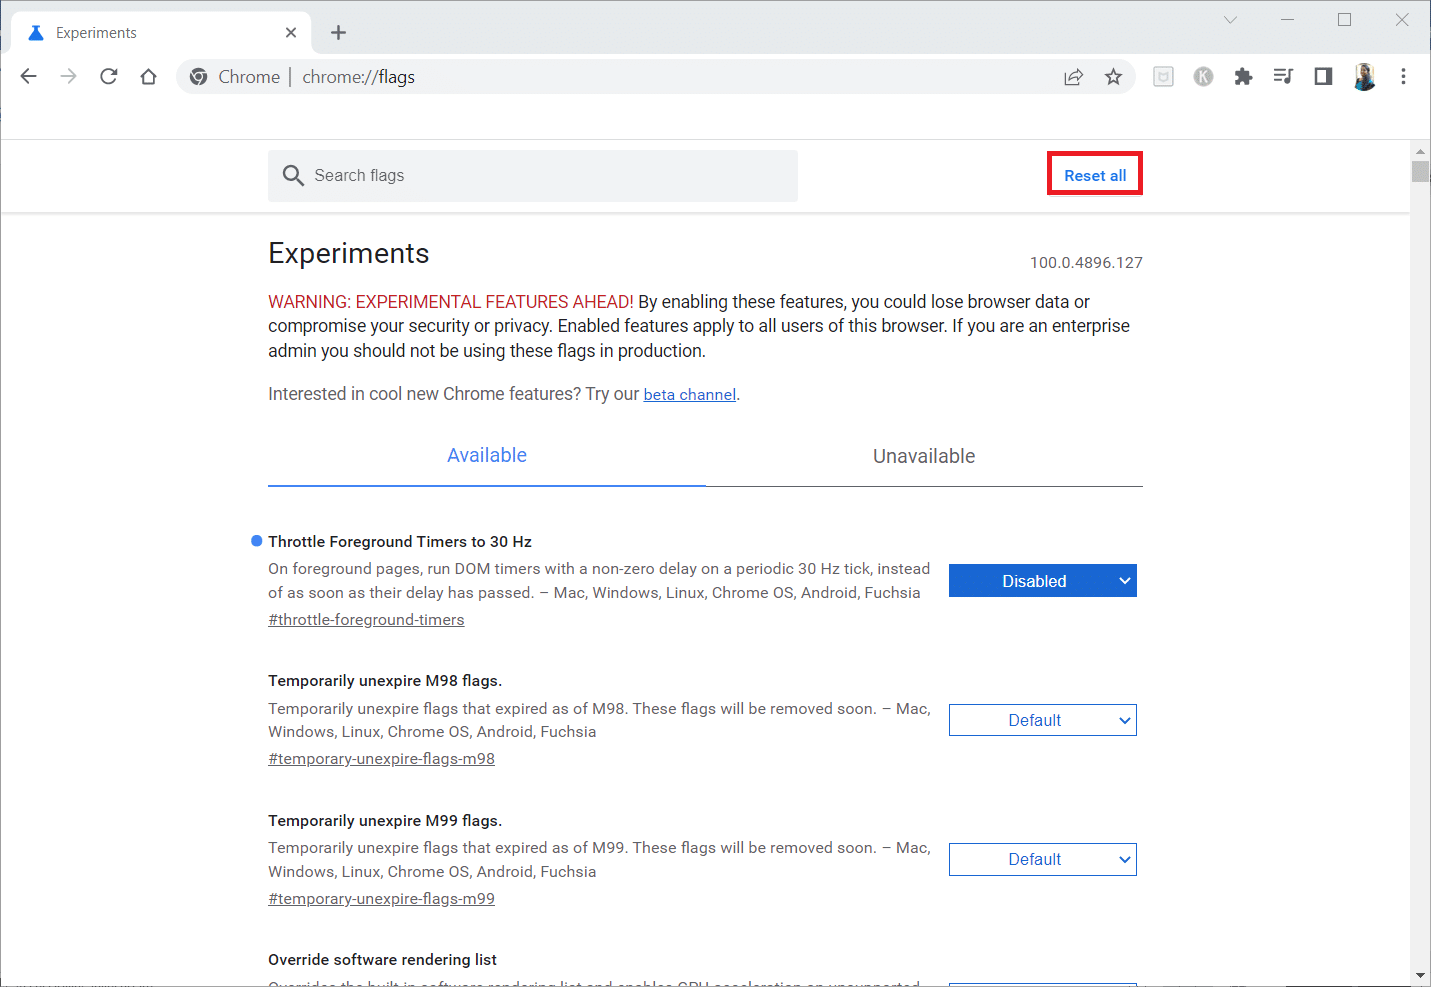Open M99 flags Default dropdown
Screen dimensions: 1431x987
pyautogui.click(x=1042, y=860)
